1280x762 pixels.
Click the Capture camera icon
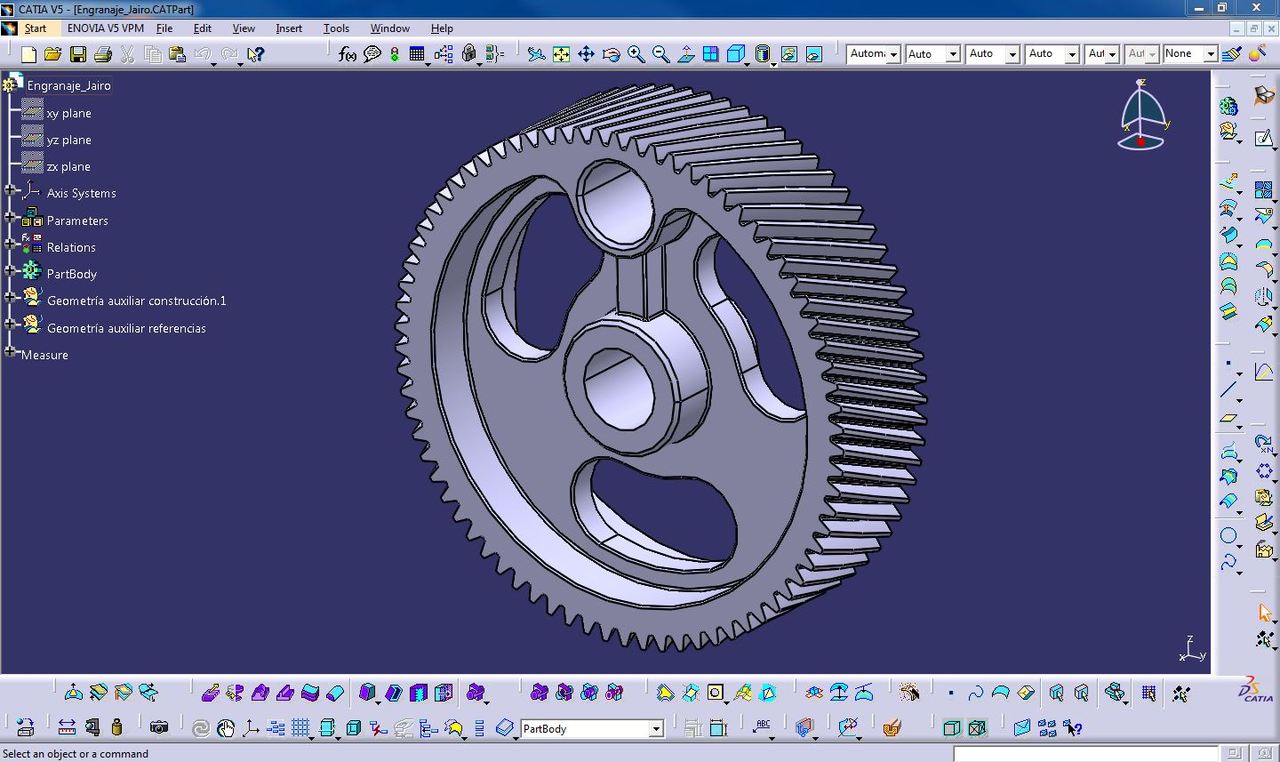159,727
